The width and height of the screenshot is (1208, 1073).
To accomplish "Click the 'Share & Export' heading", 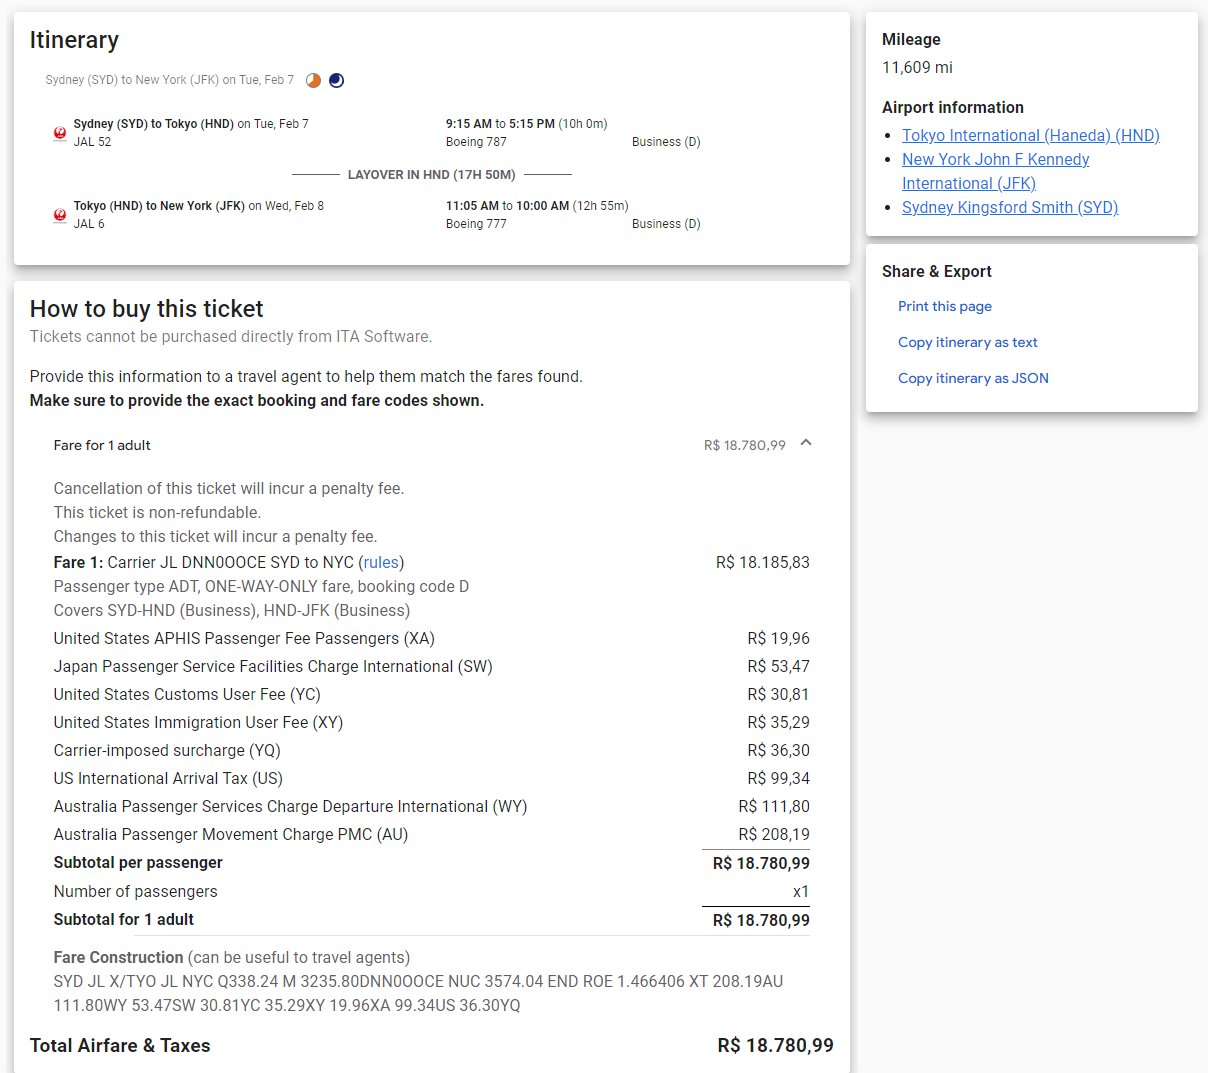I will (937, 271).
